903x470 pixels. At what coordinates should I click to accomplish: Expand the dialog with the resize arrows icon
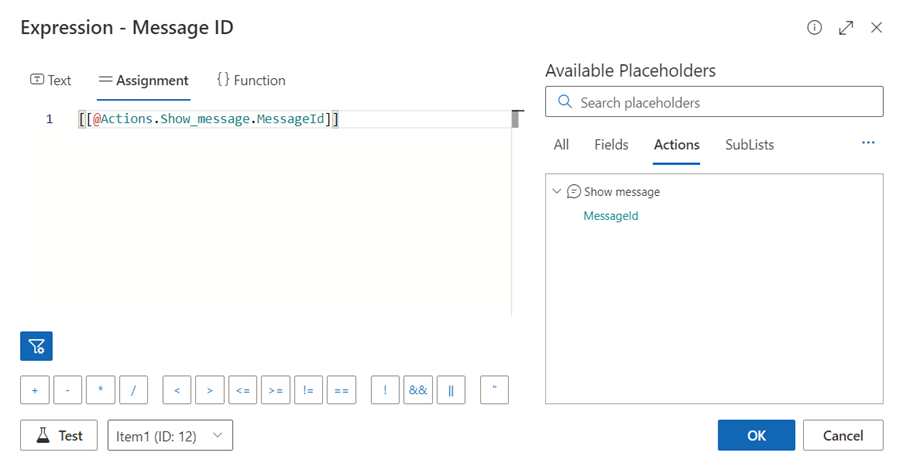point(846,28)
